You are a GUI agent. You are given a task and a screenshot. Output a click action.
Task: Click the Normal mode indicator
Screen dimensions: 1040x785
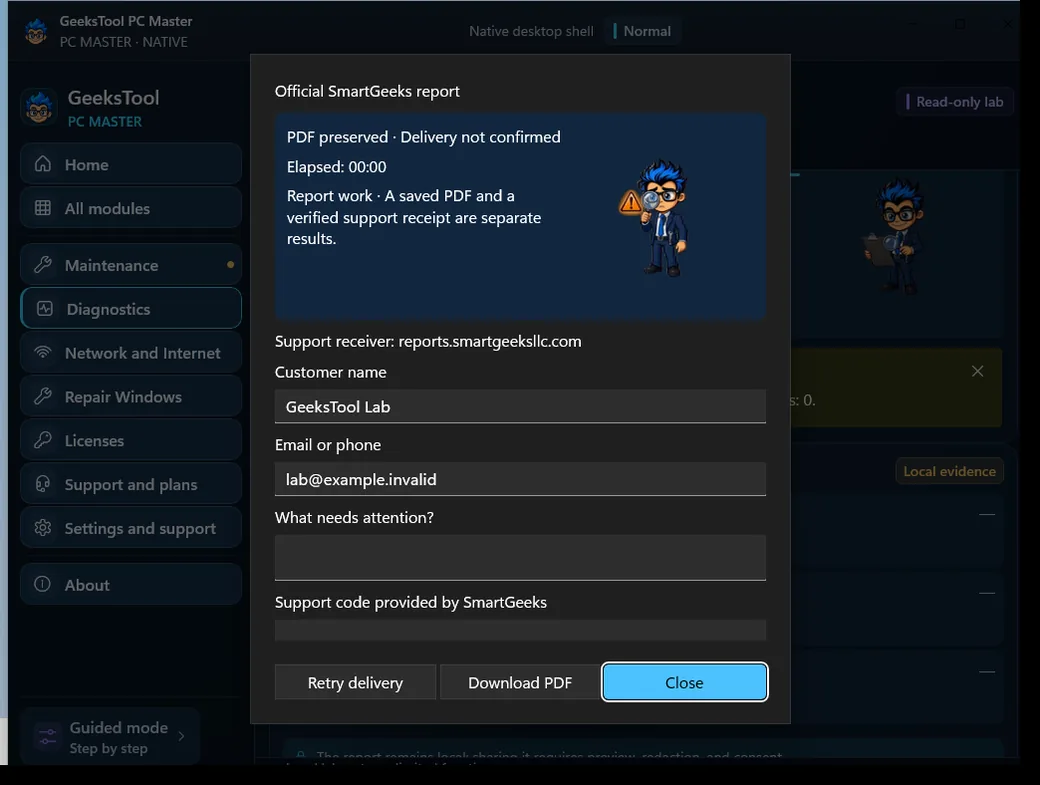point(642,31)
